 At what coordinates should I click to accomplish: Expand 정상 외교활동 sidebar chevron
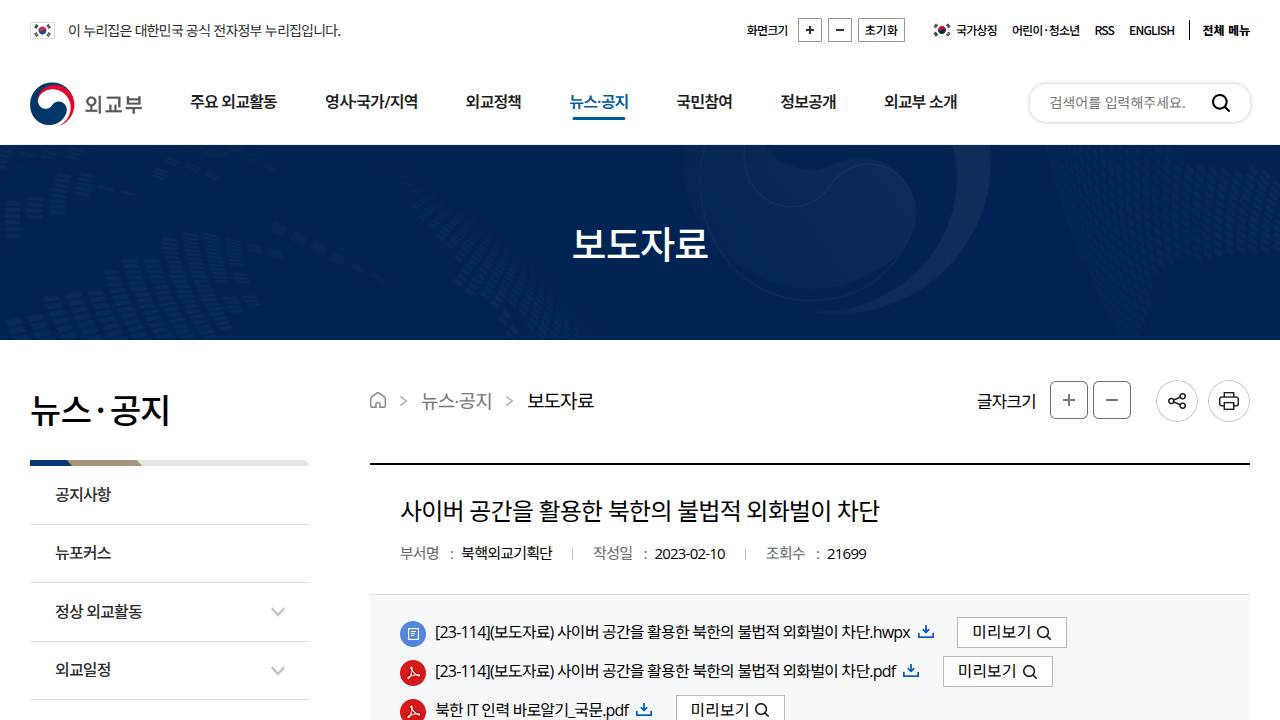(278, 612)
